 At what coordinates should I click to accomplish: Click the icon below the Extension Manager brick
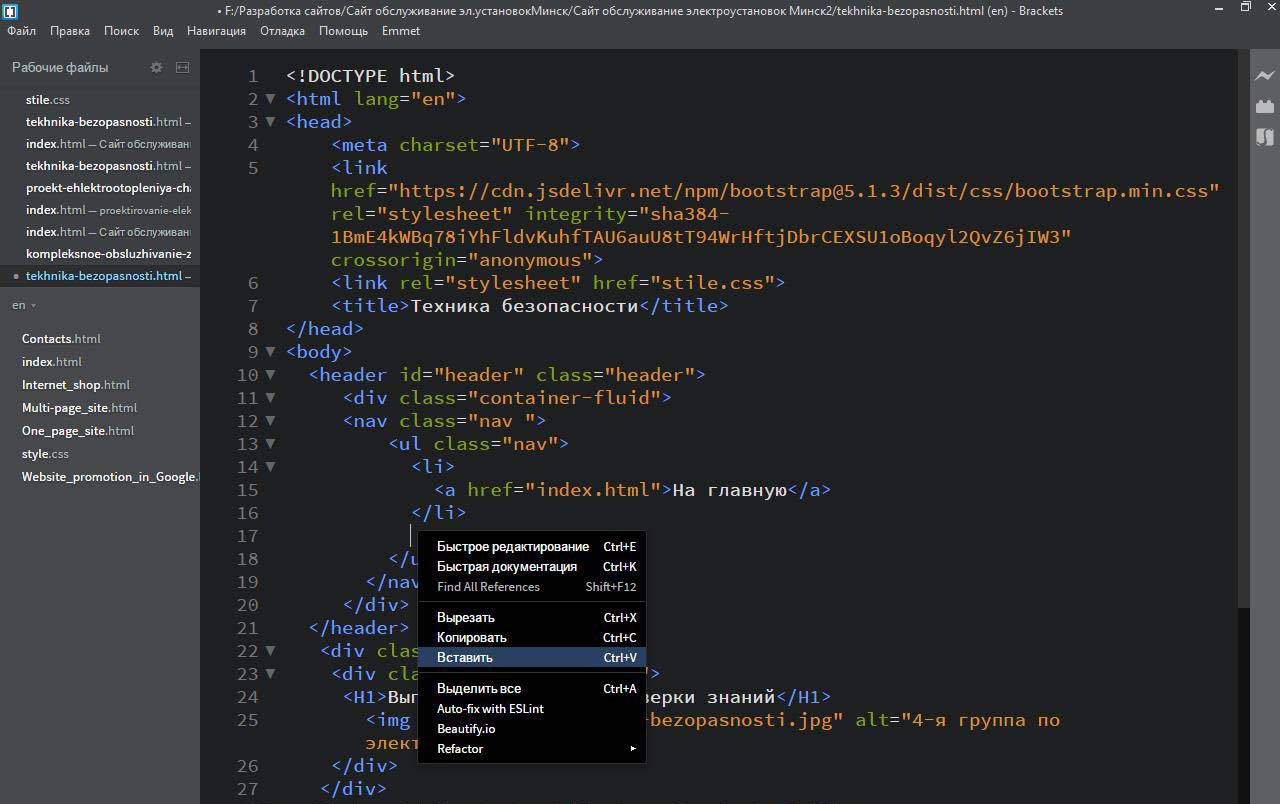(1265, 137)
